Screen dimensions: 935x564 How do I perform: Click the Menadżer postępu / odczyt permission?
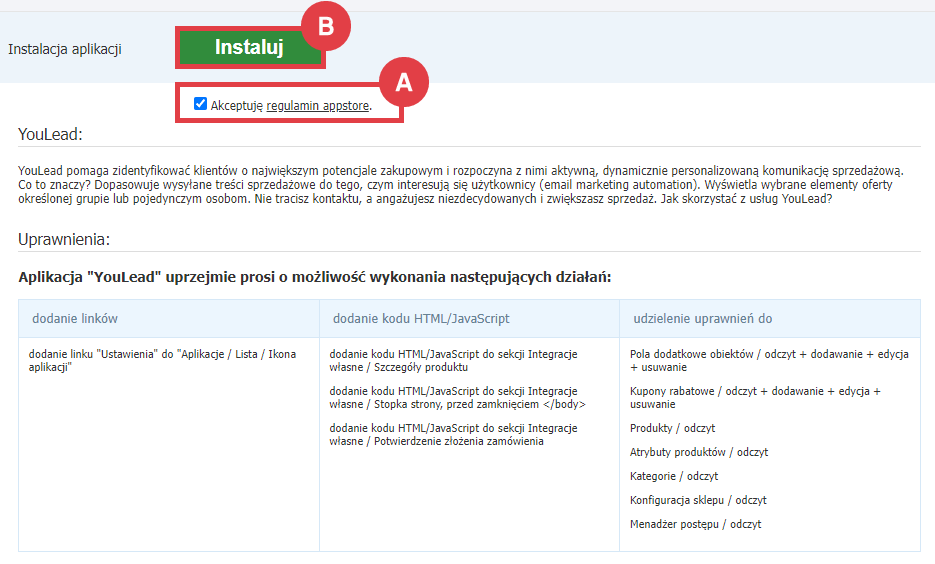pos(695,524)
